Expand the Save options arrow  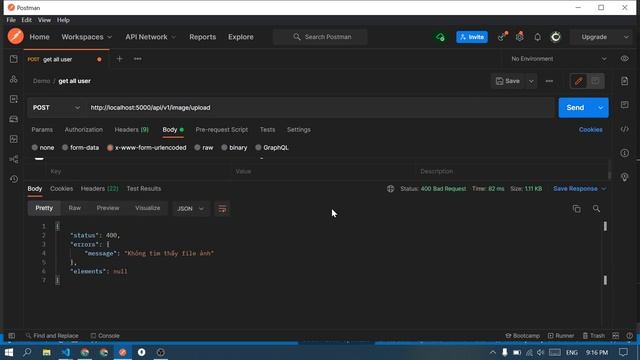click(531, 81)
